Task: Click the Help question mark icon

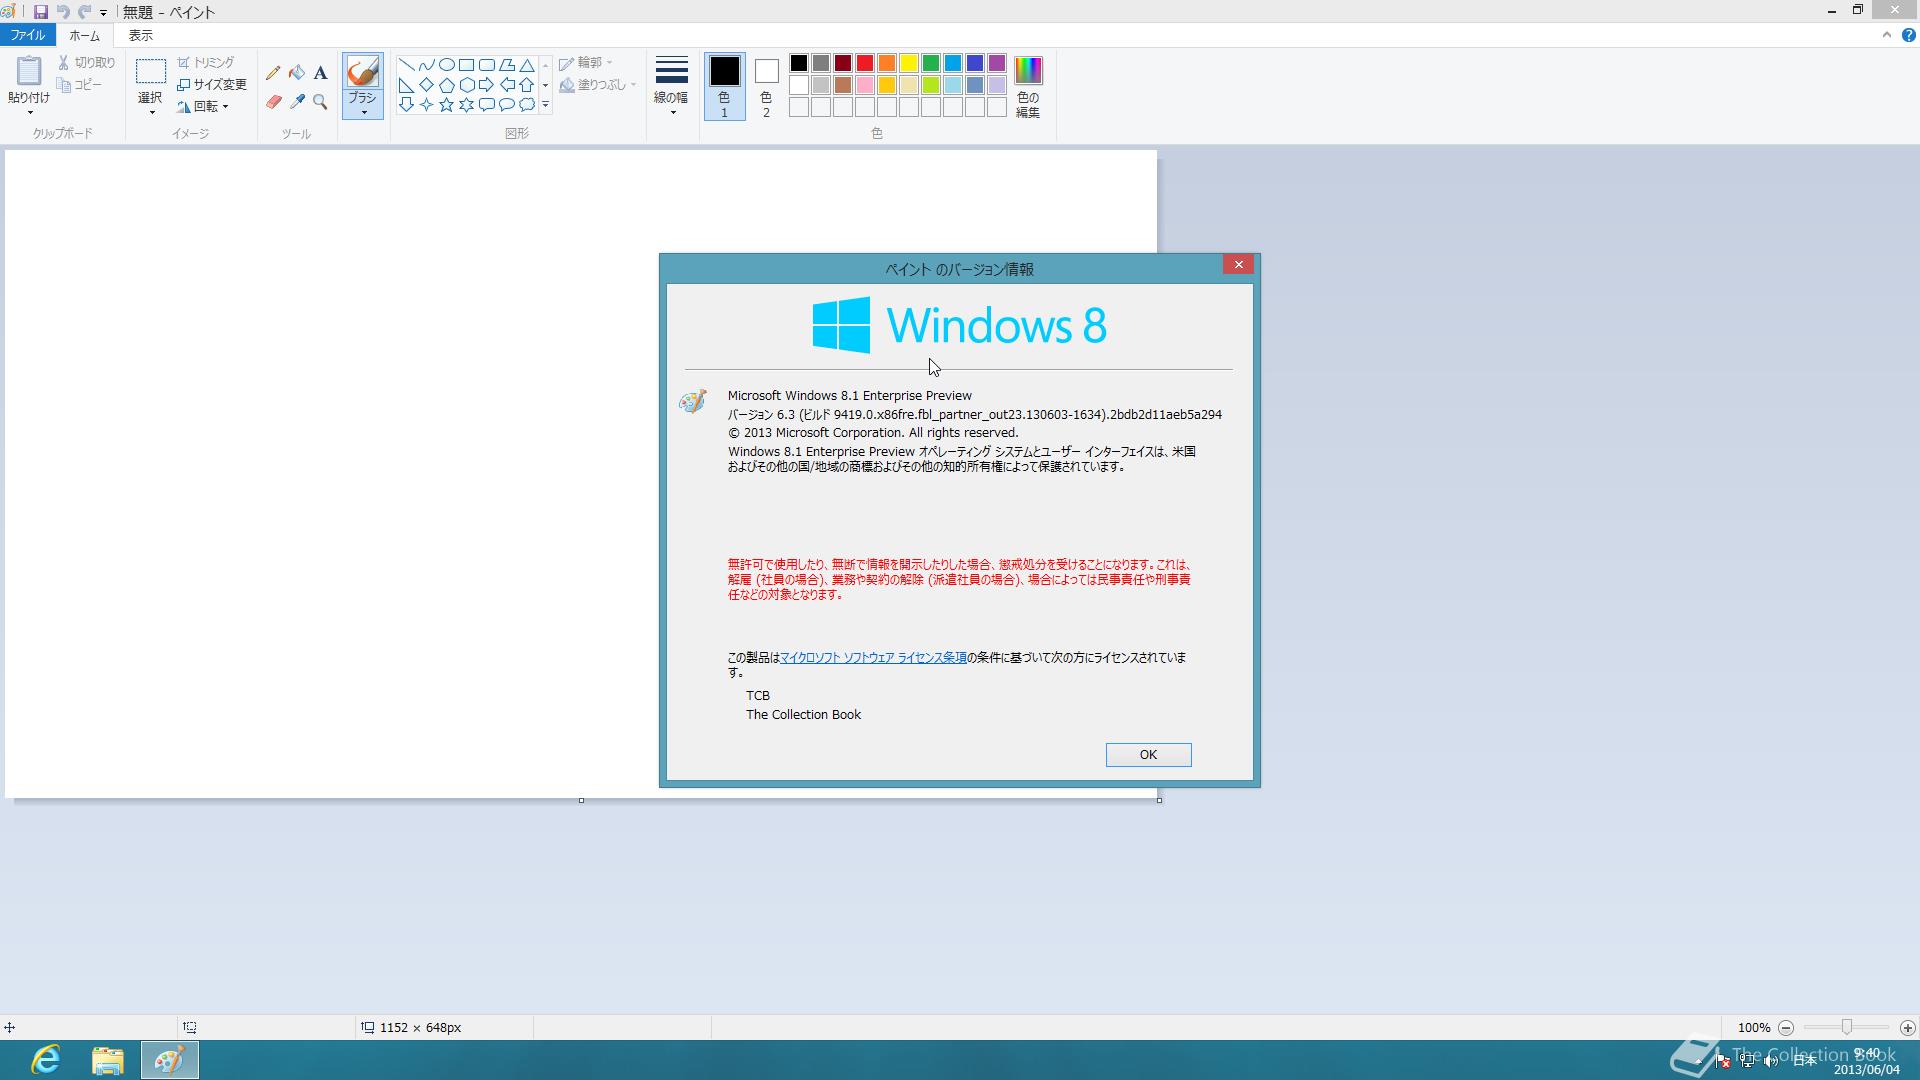Action: coord(1908,35)
